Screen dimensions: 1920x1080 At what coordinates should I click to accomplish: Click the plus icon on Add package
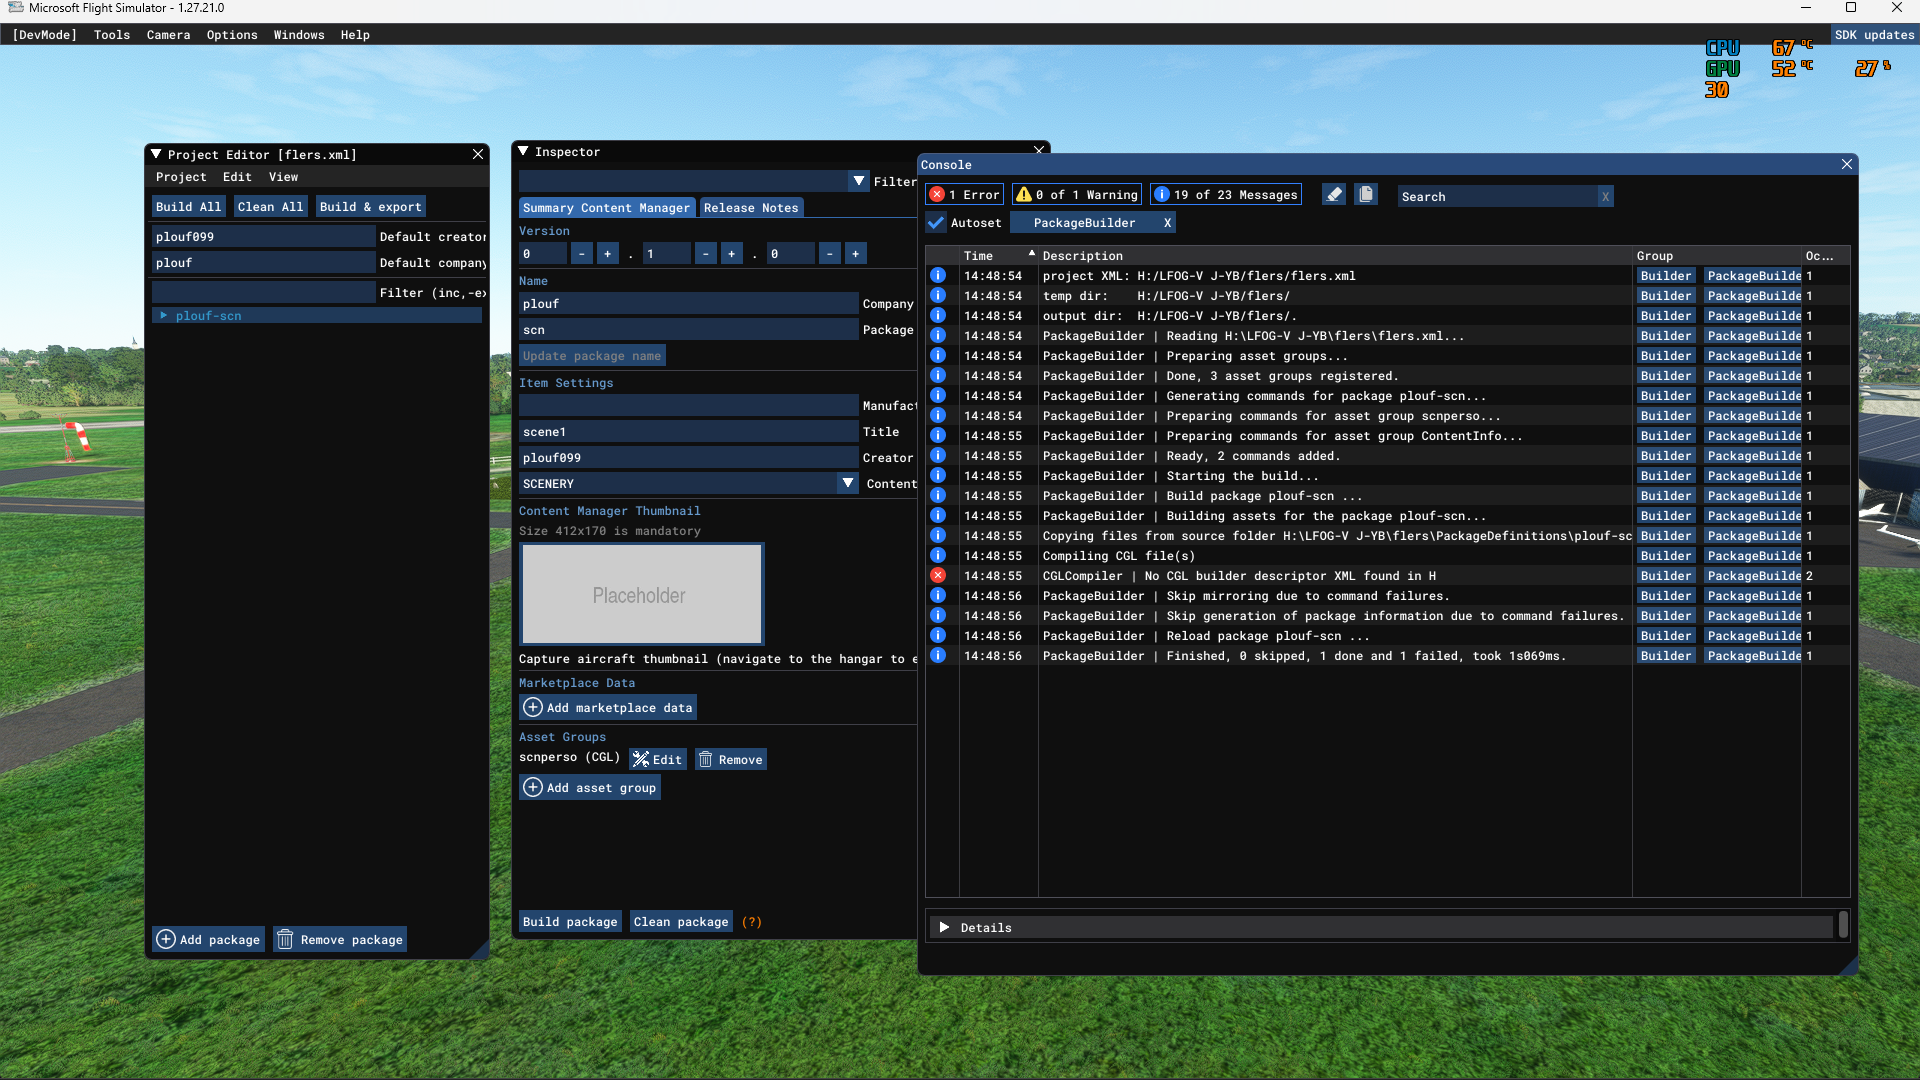coord(166,939)
